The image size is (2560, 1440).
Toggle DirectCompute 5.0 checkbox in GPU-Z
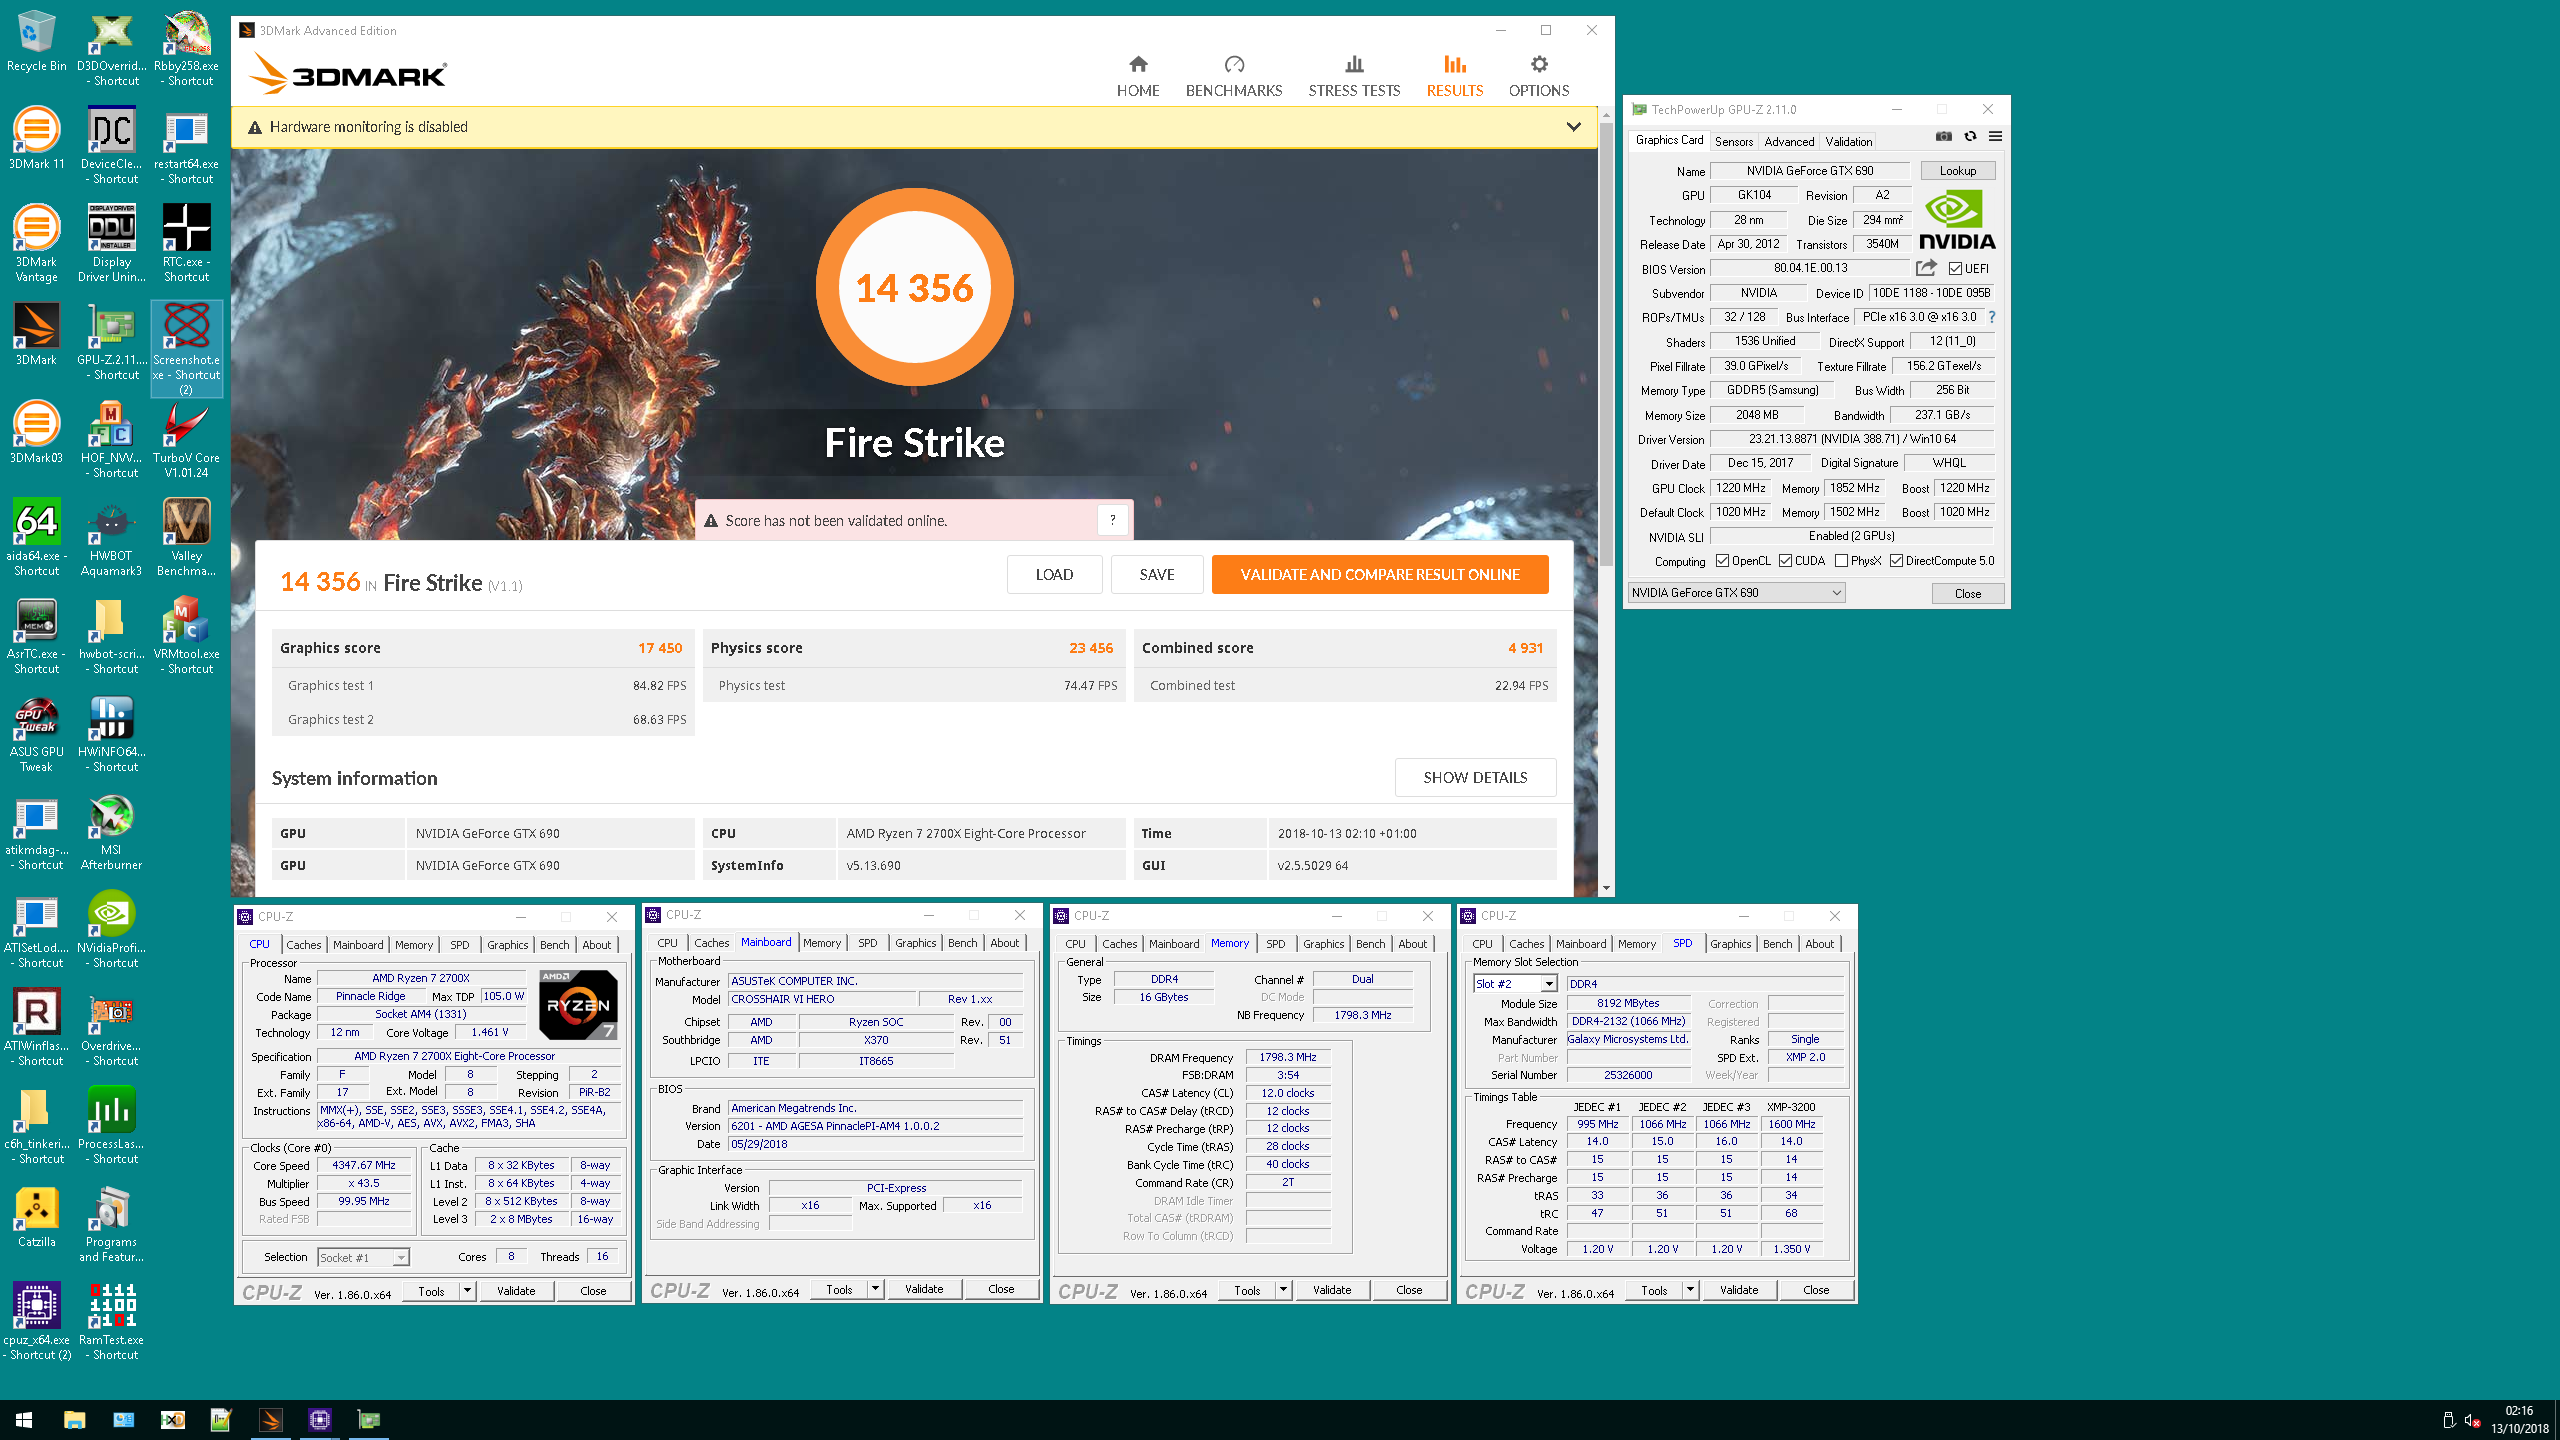pos(1896,561)
